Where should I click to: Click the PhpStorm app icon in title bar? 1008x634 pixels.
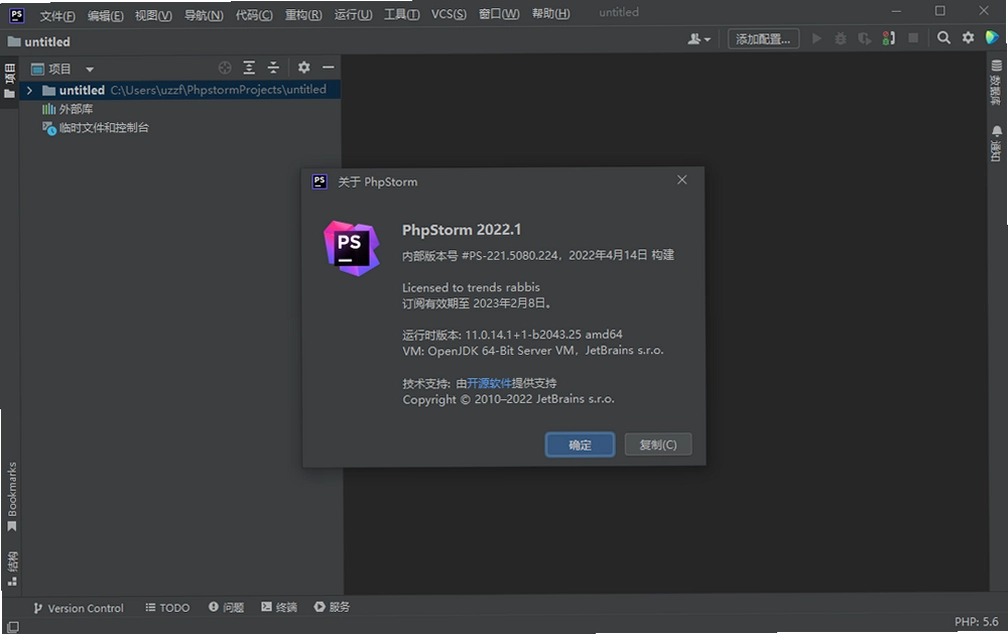coord(17,15)
